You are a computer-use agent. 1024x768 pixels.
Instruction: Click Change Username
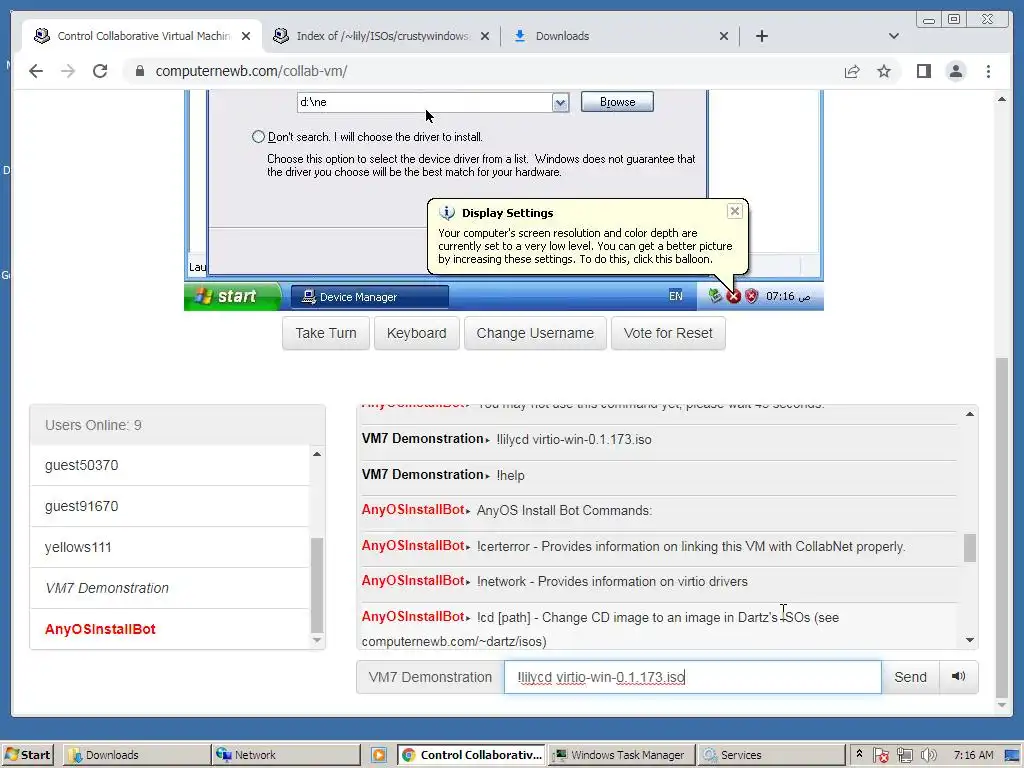[535, 333]
